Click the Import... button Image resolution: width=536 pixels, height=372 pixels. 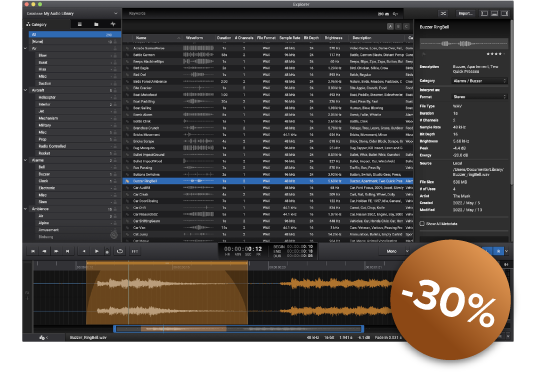pos(465,13)
